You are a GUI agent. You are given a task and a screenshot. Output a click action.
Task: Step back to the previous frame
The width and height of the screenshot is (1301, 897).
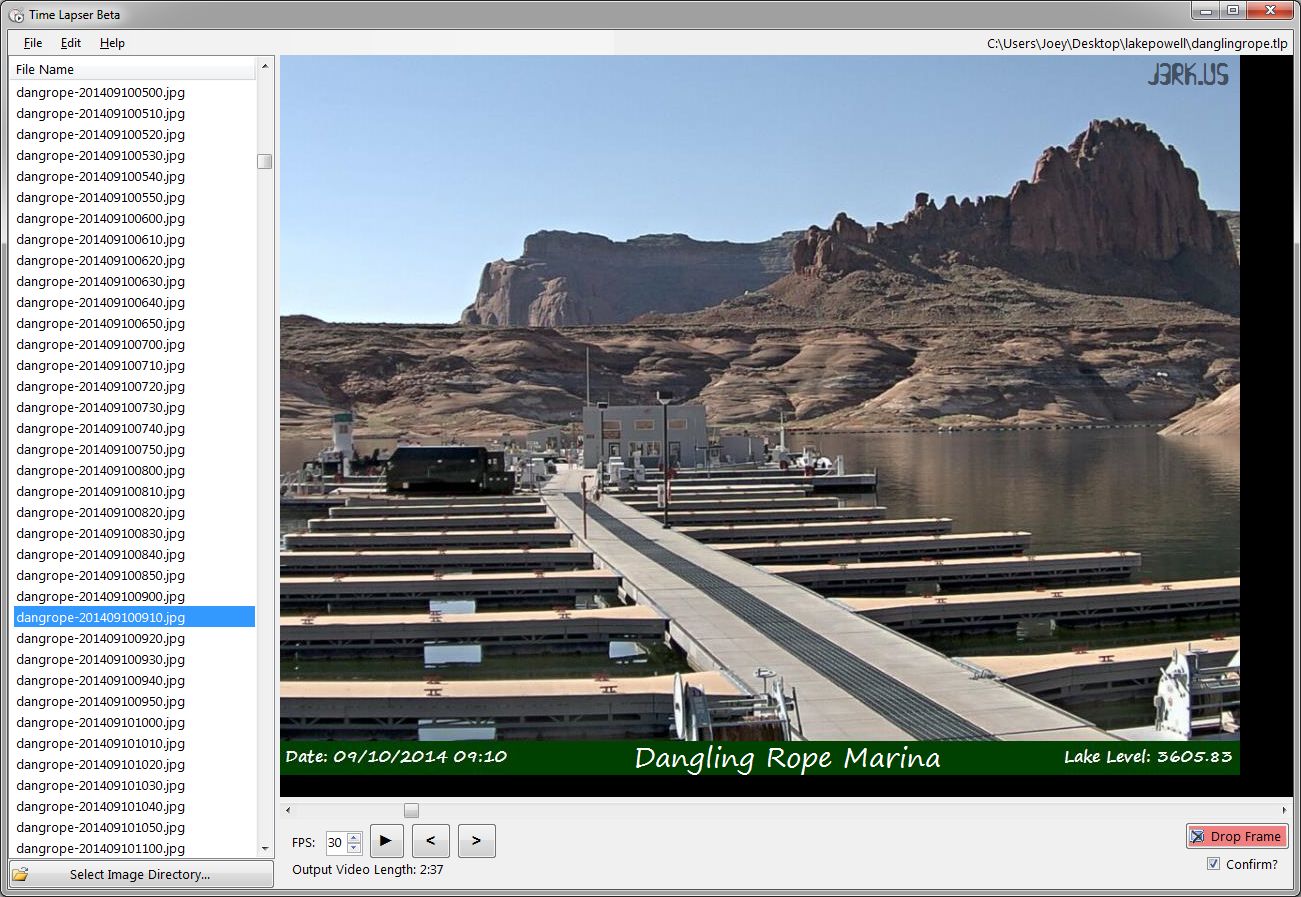(x=430, y=841)
